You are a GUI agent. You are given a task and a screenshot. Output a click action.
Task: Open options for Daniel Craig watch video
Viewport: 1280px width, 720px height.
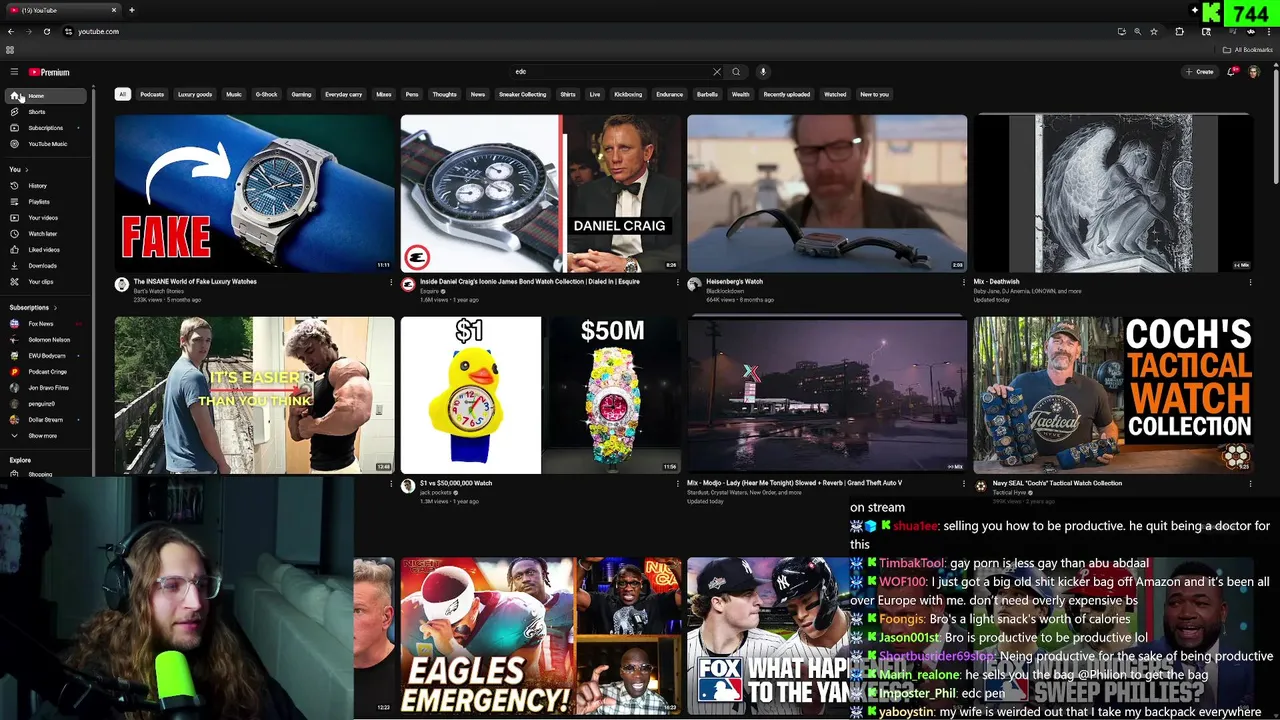(677, 282)
